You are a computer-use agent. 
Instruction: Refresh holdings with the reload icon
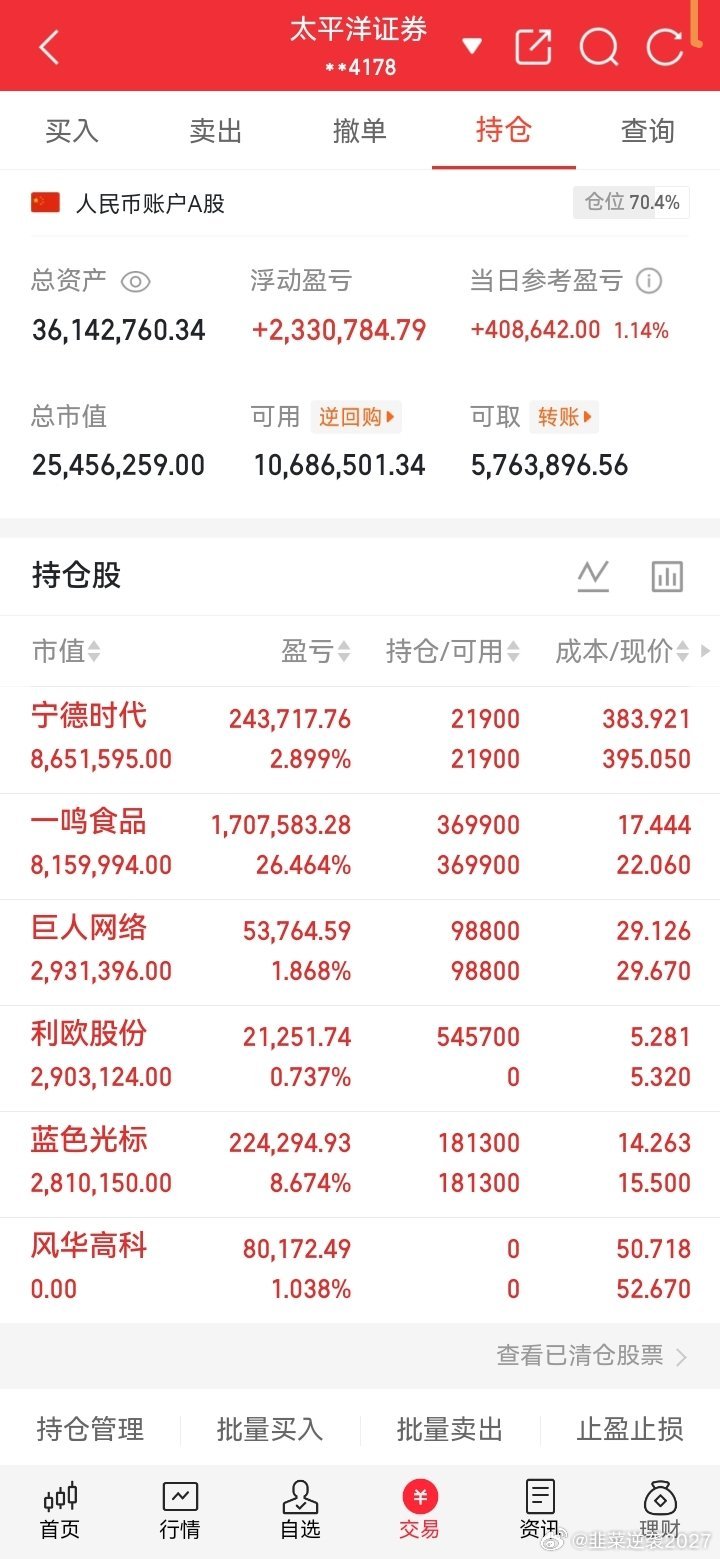(665, 47)
